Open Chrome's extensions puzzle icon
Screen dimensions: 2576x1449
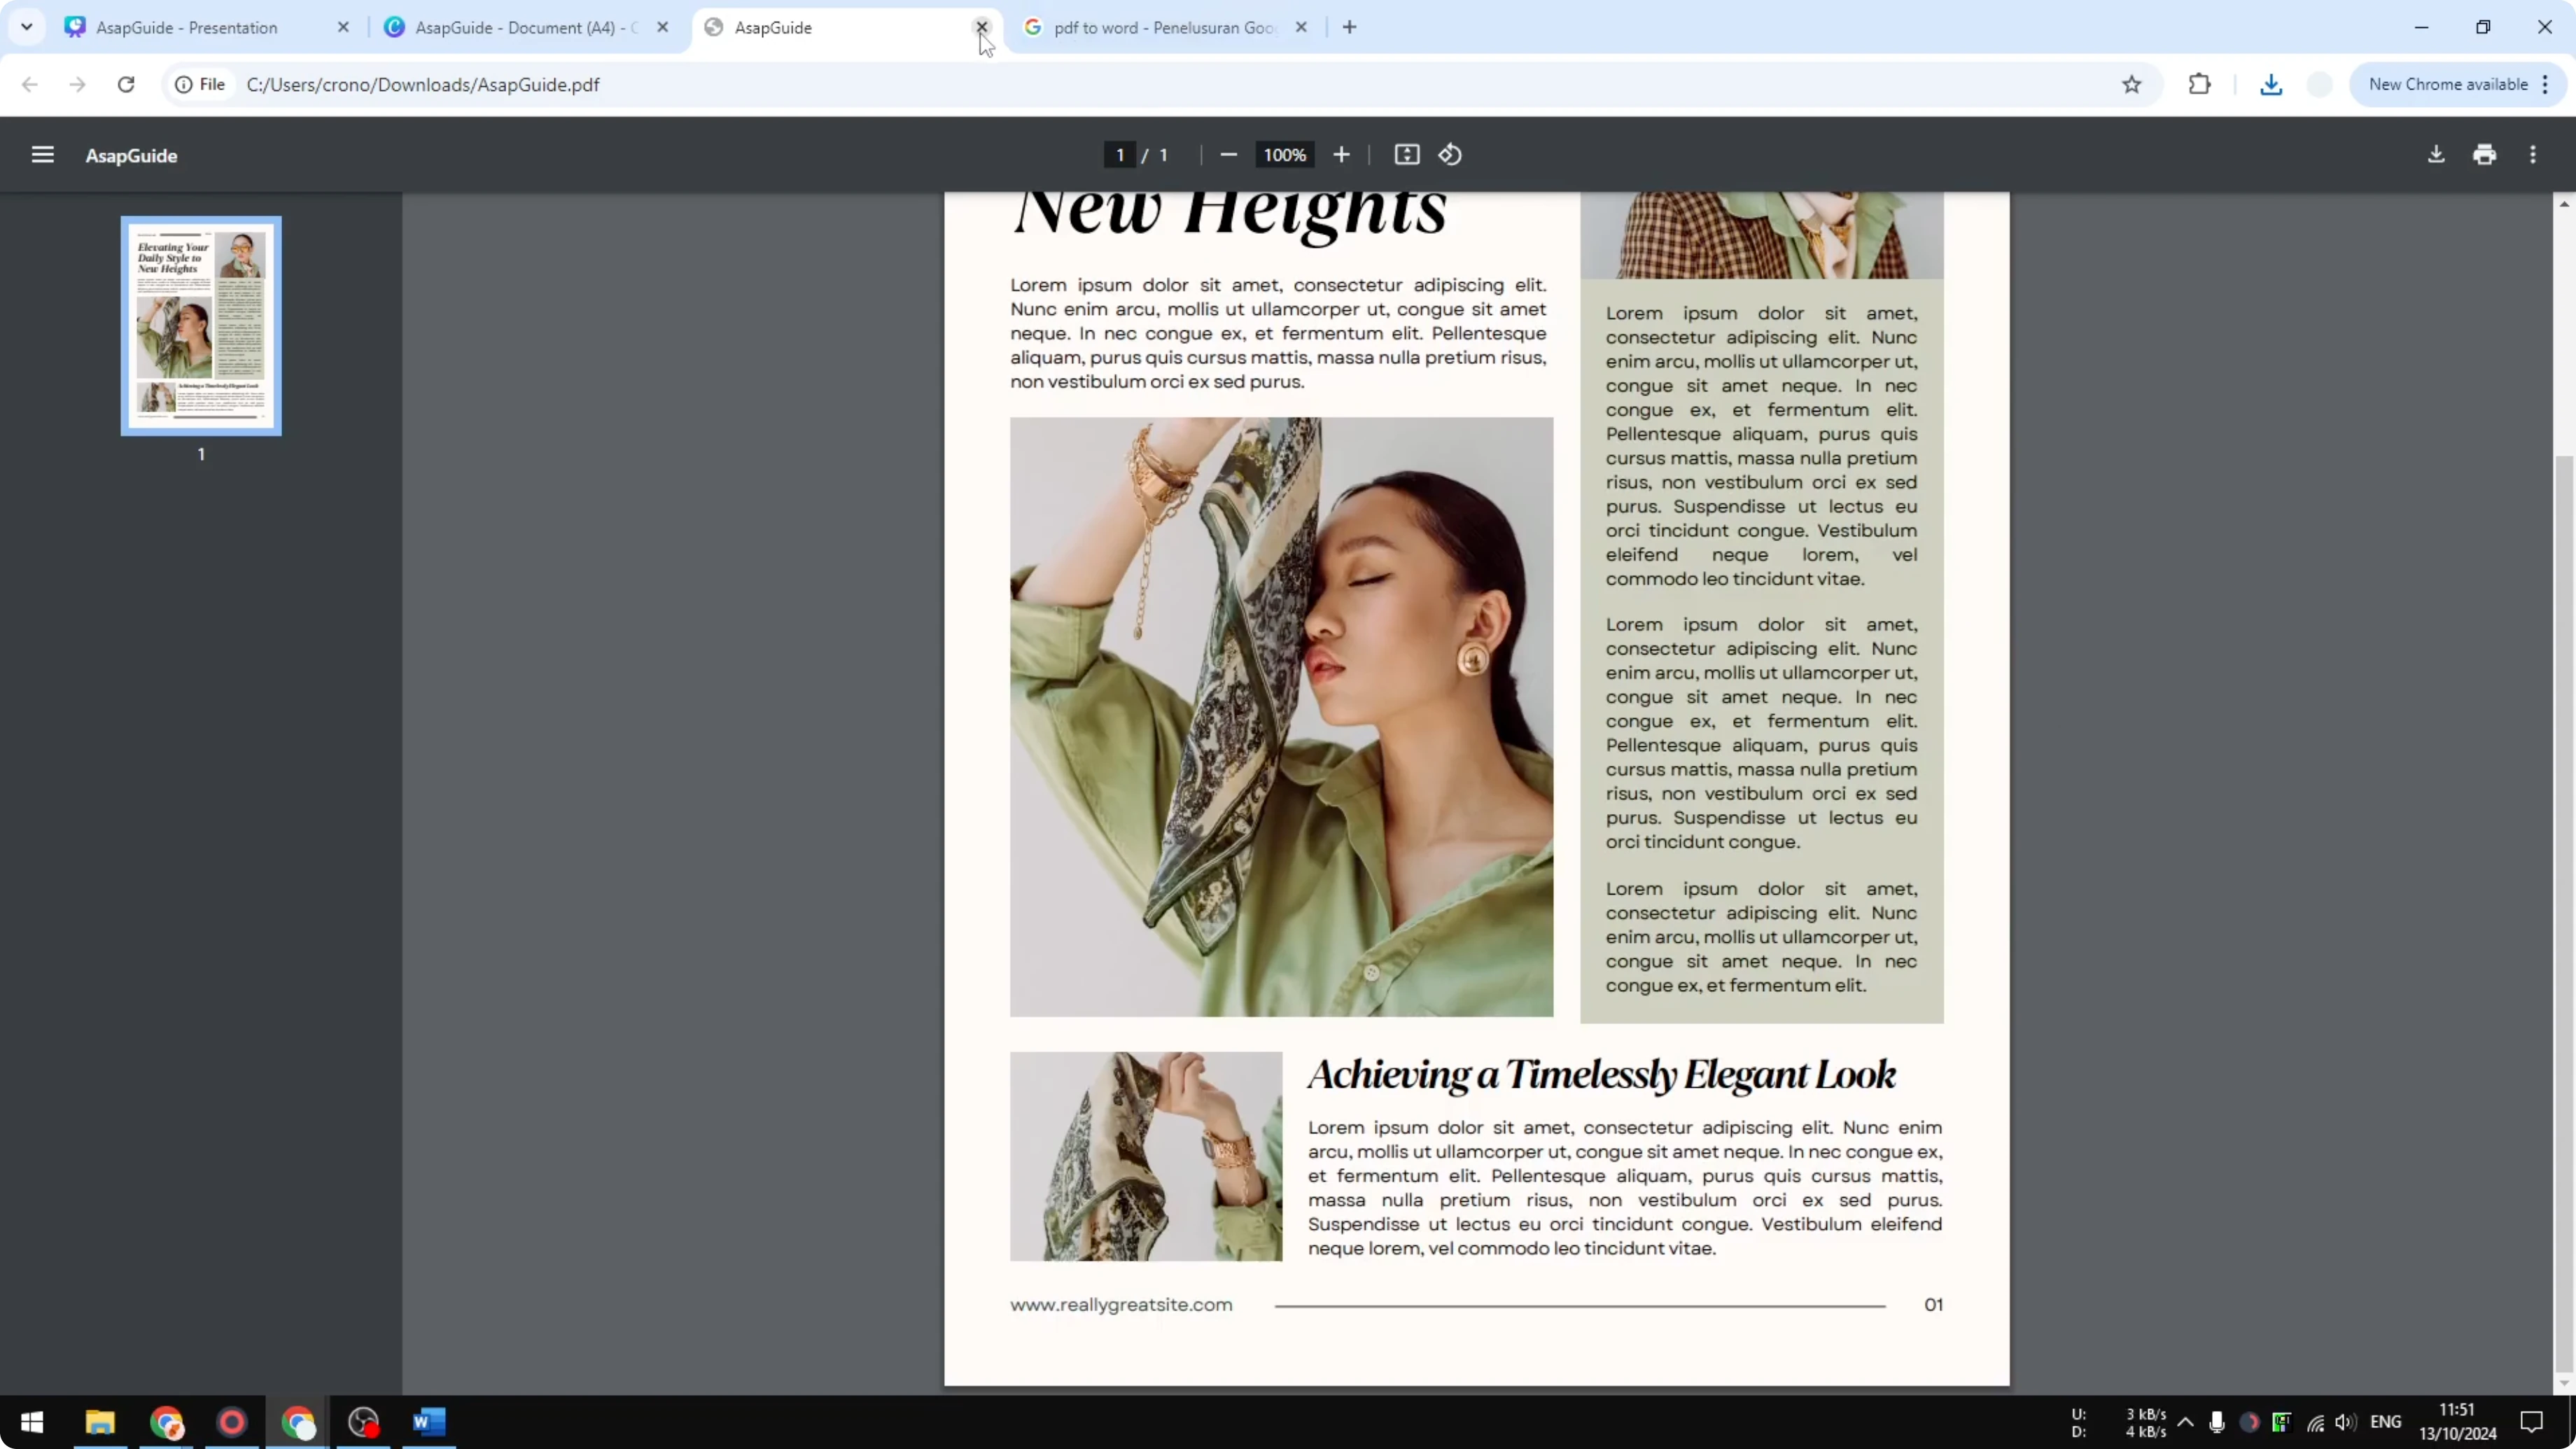(x=2199, y=84)
